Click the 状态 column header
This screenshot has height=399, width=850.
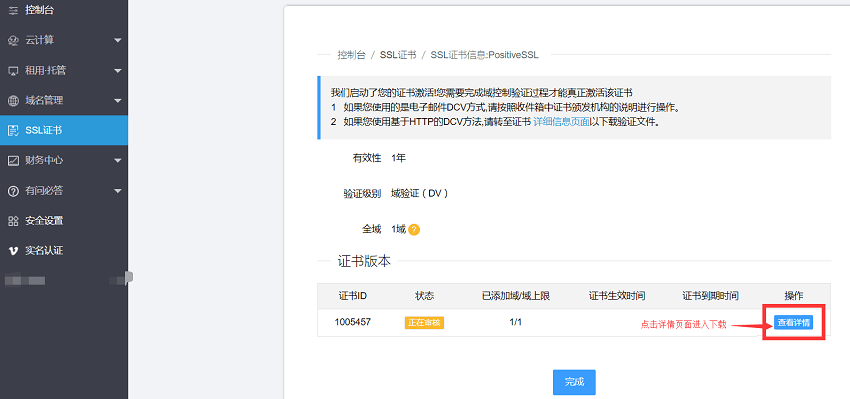(424, 296)
